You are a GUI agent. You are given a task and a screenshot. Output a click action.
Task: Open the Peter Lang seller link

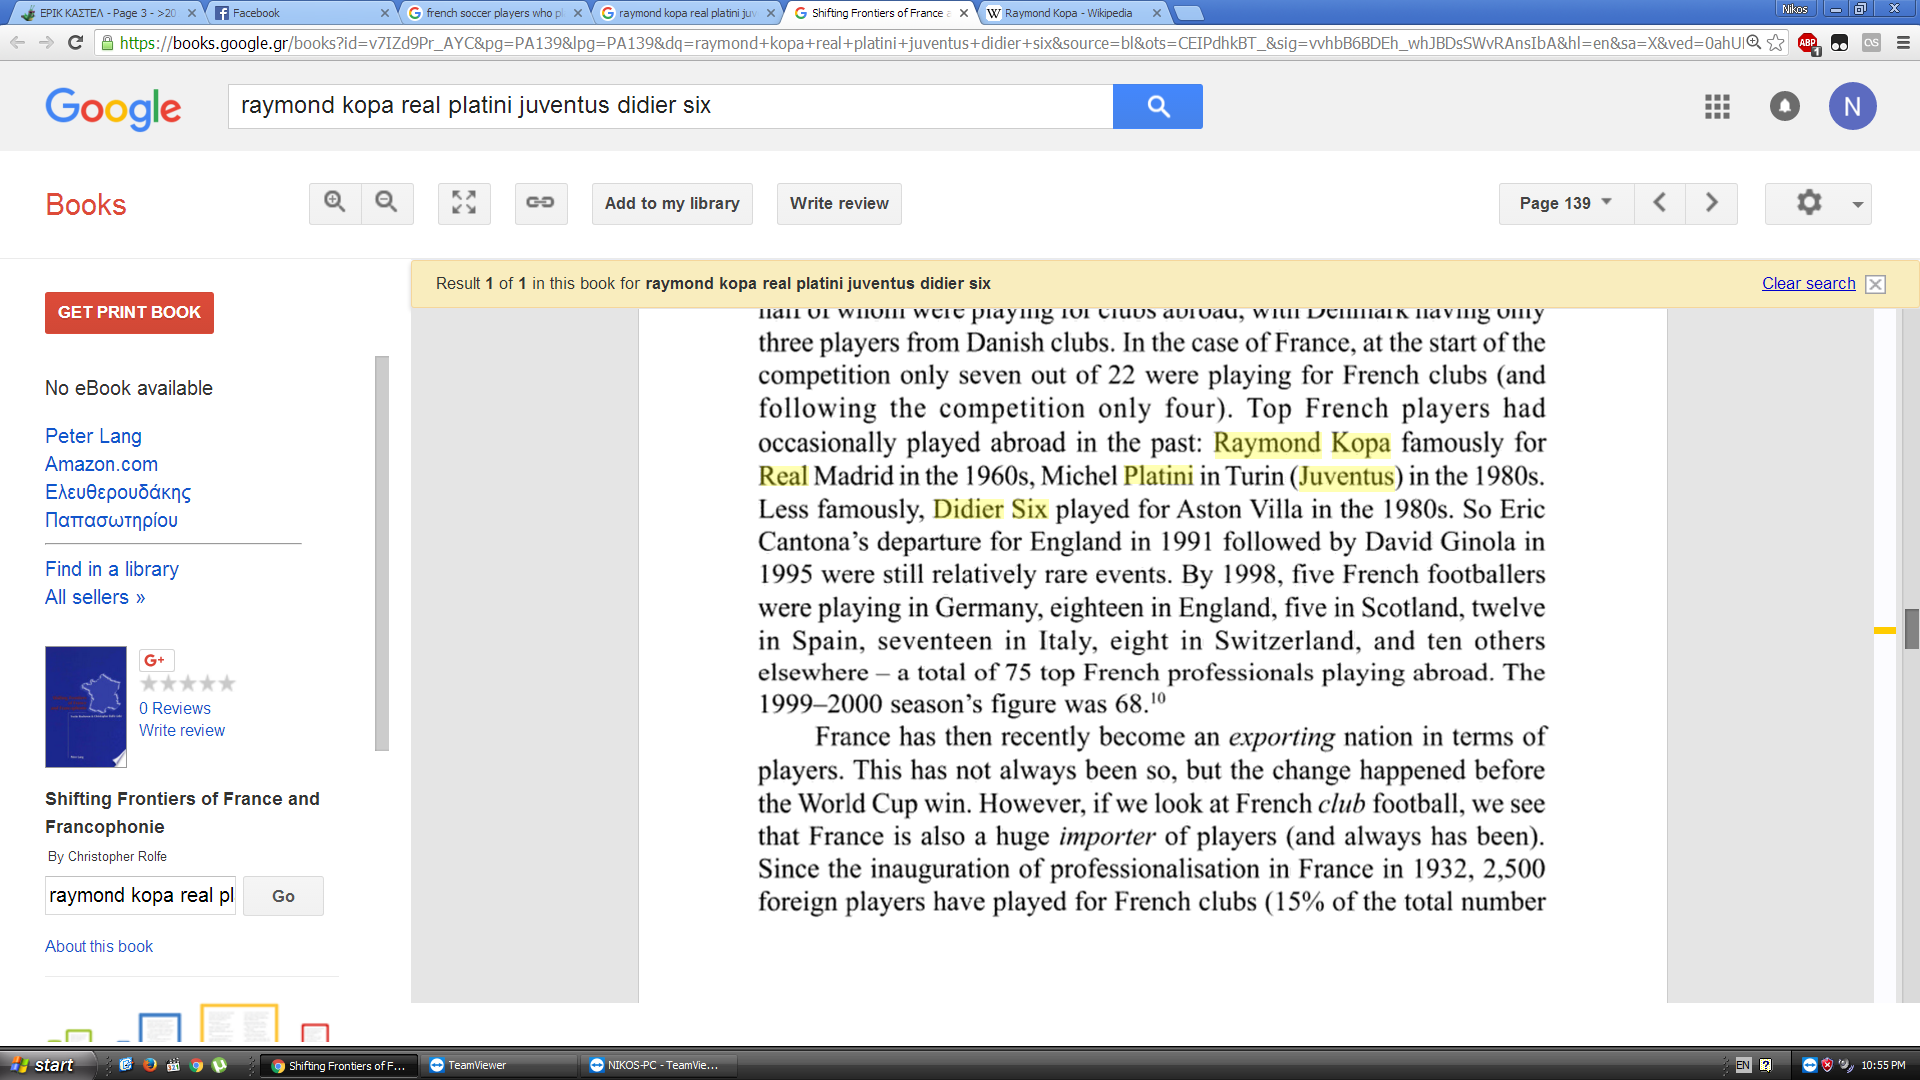pyautogui.click(x=93, y=436)
